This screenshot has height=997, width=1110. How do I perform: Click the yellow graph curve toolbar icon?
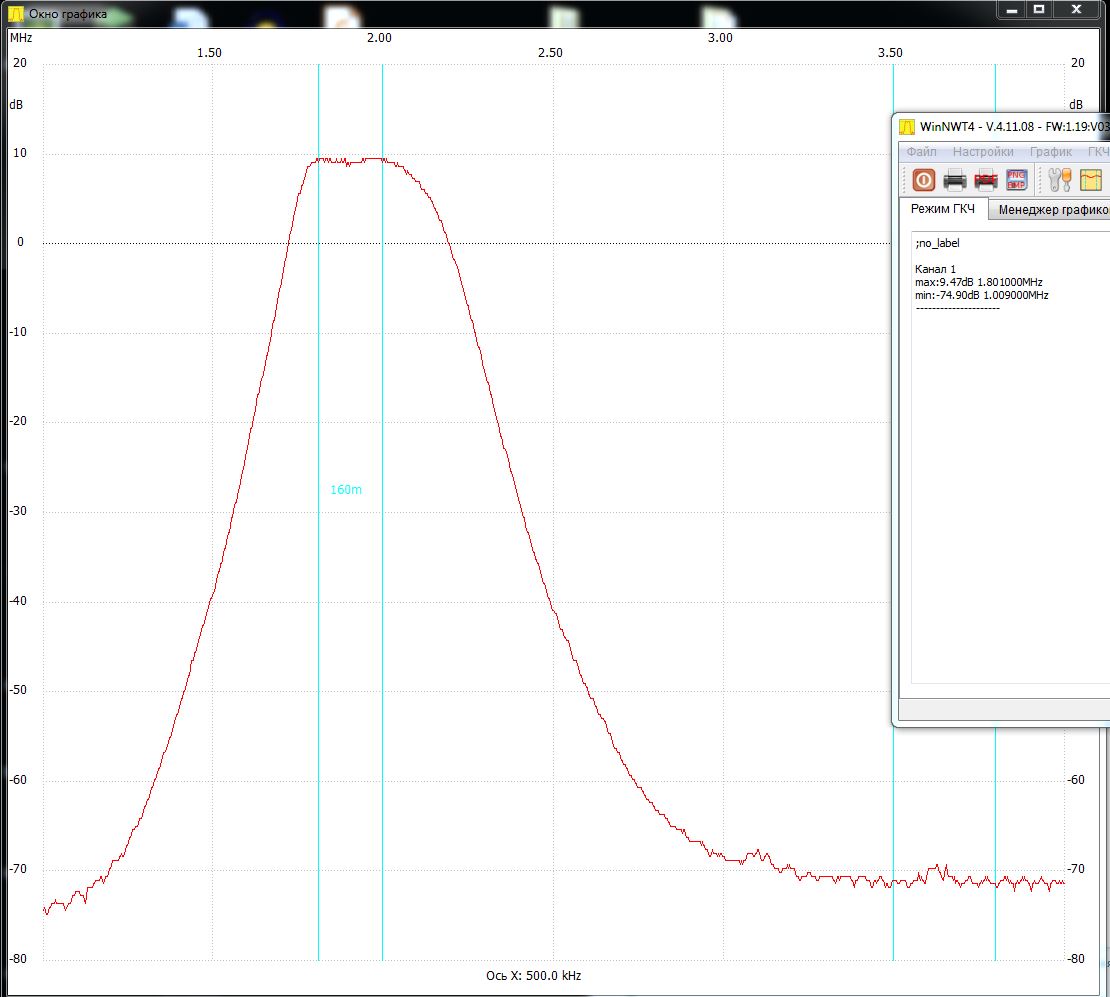[x=1091, y=180]
